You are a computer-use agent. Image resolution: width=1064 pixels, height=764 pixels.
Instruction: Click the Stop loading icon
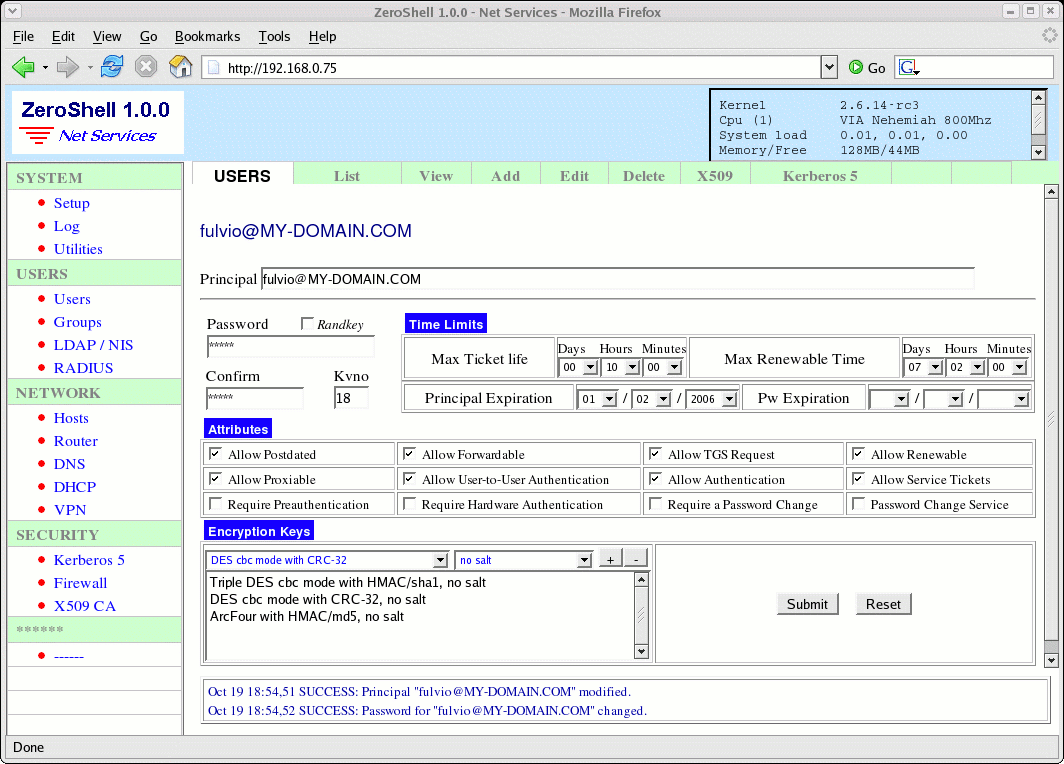point(146,66)
